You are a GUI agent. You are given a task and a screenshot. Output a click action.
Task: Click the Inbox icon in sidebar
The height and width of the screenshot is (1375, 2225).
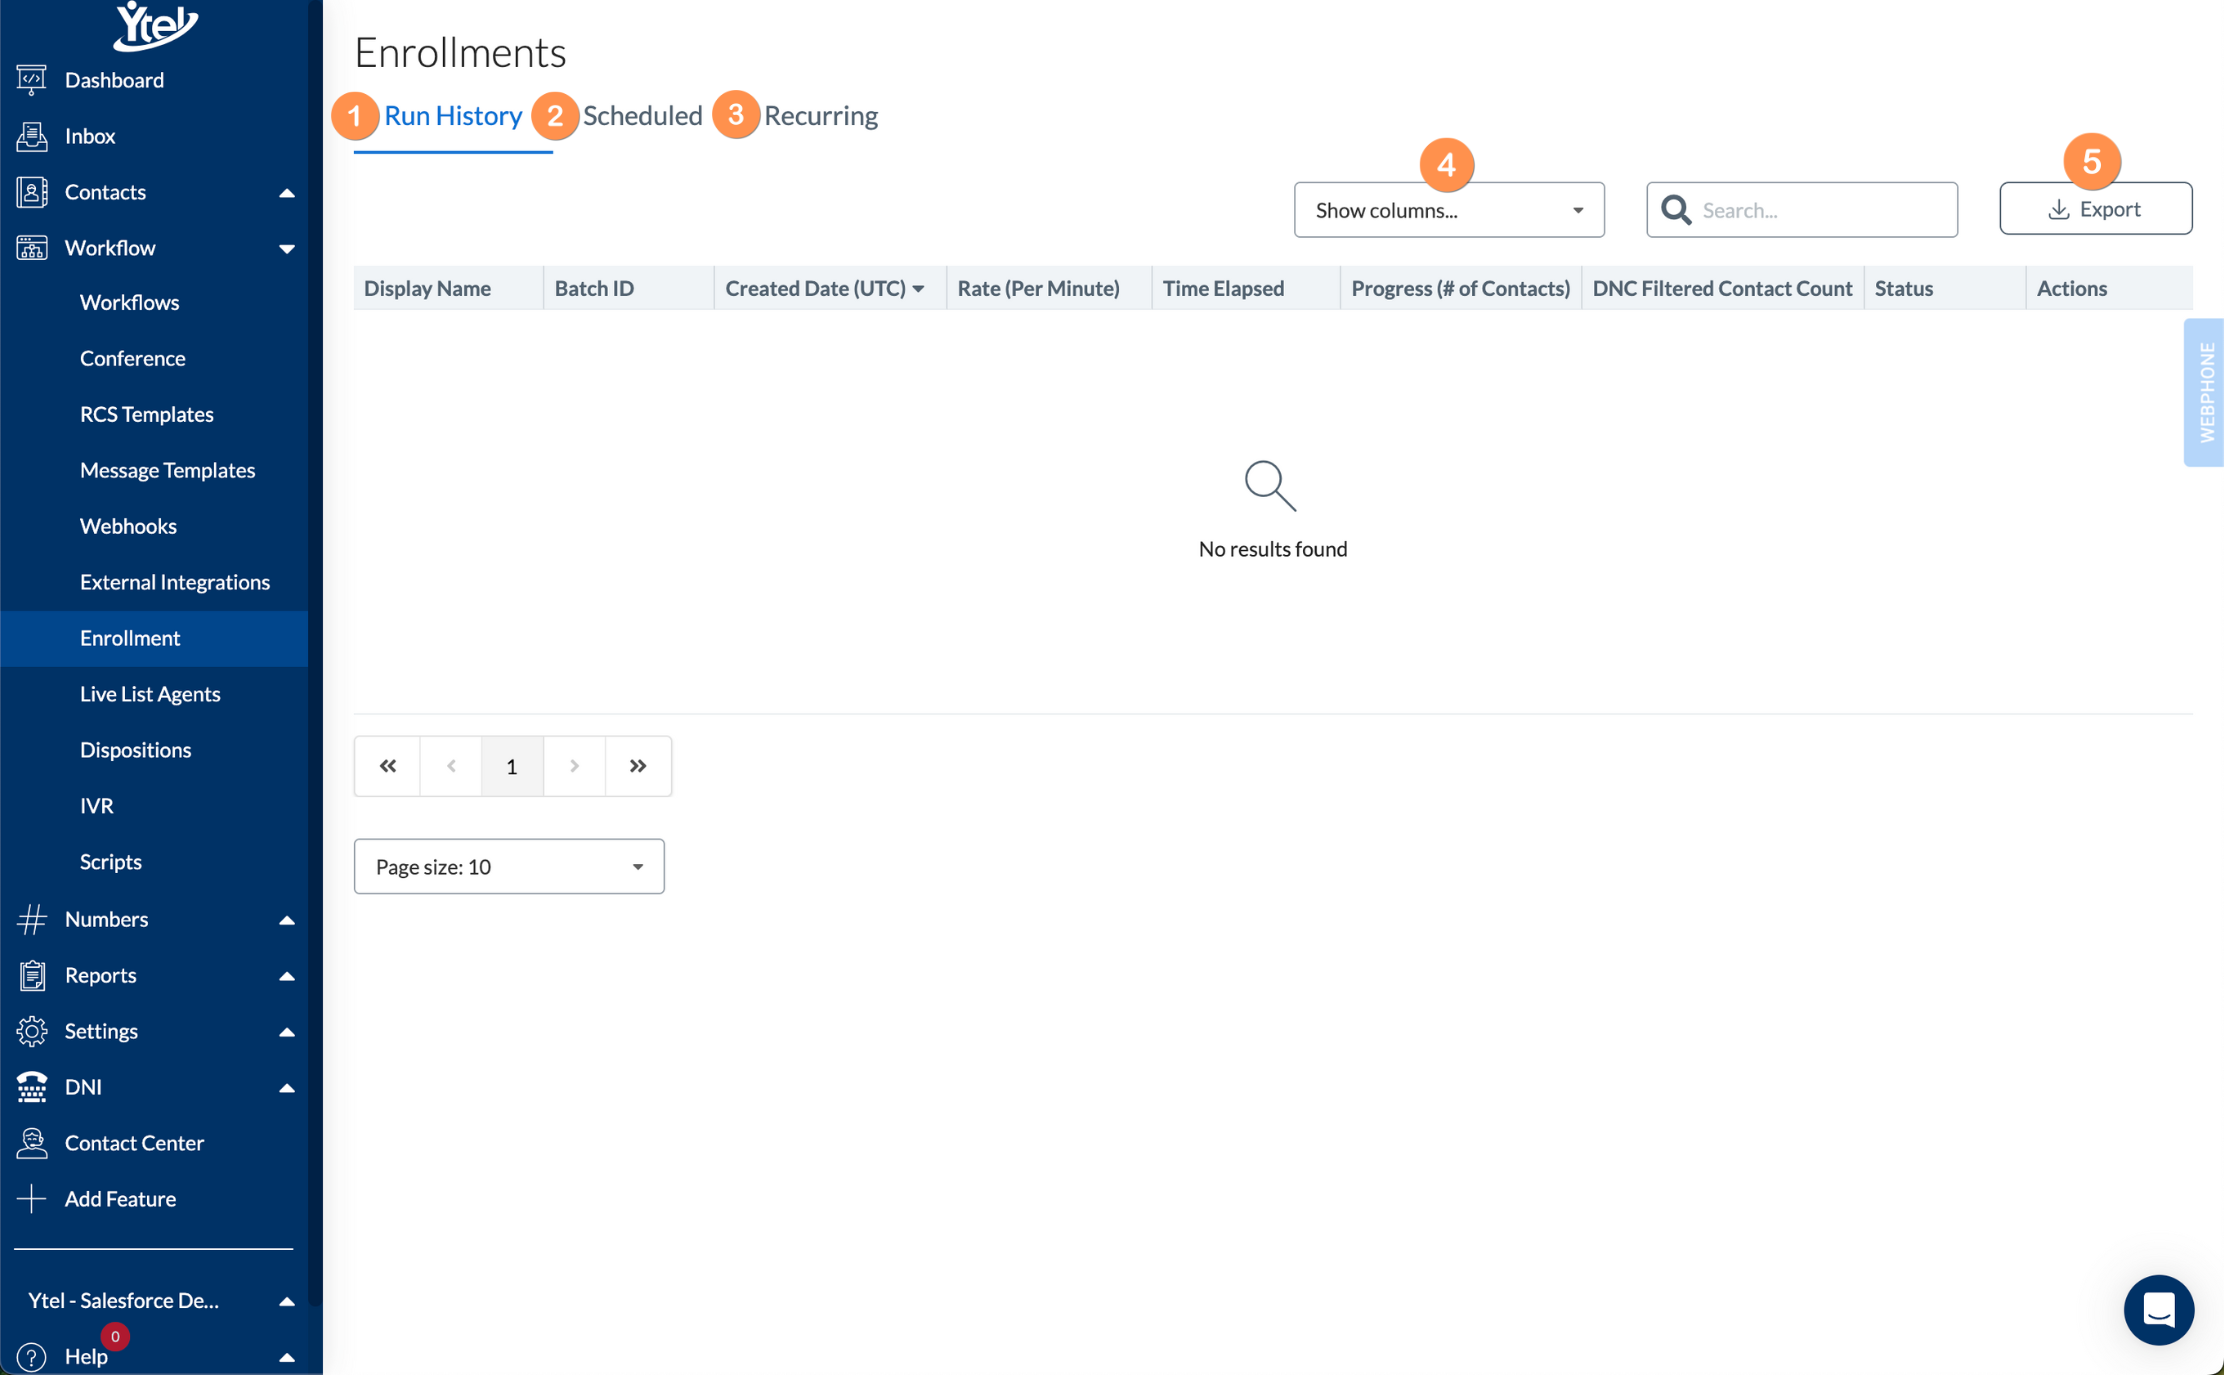click(31, 136)
